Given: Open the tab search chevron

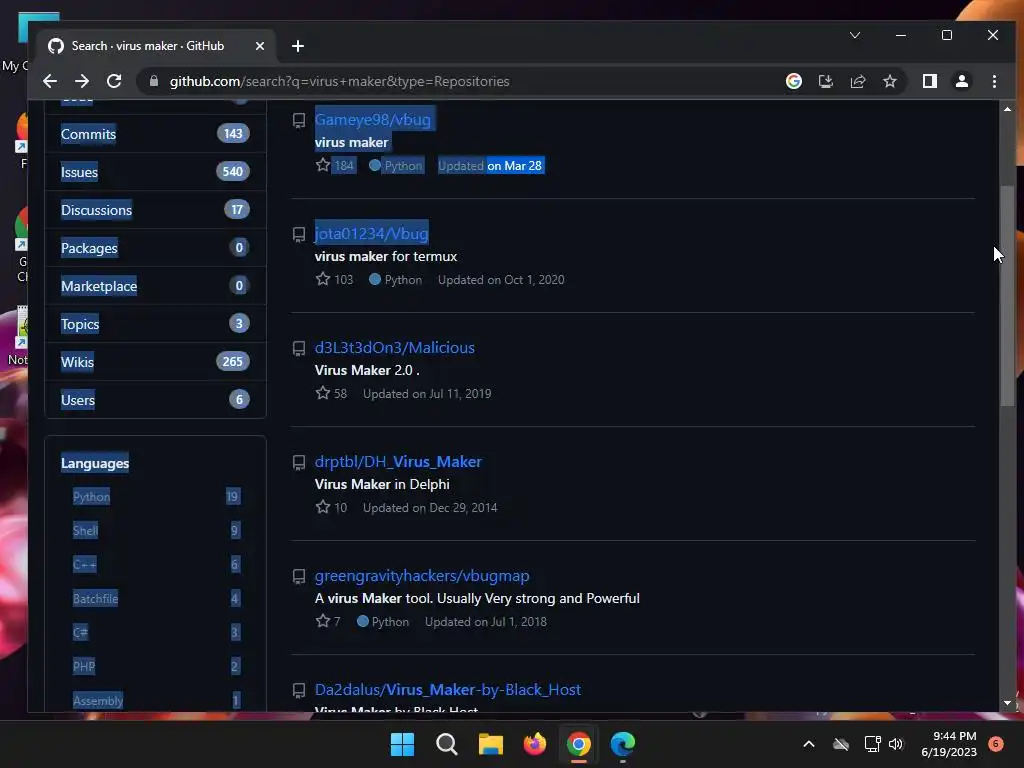Looking at the screenshot, I should 855,35.
